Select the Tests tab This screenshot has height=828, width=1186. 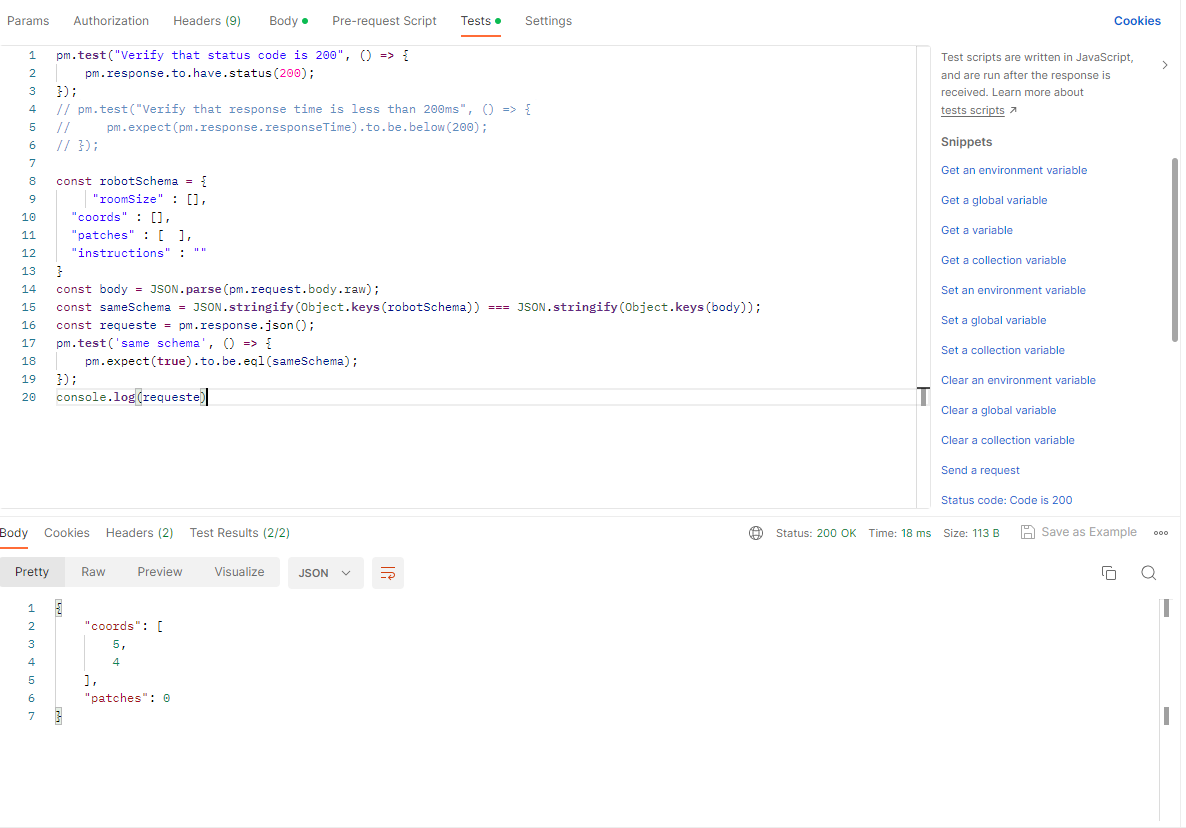(x=480, y=21)
